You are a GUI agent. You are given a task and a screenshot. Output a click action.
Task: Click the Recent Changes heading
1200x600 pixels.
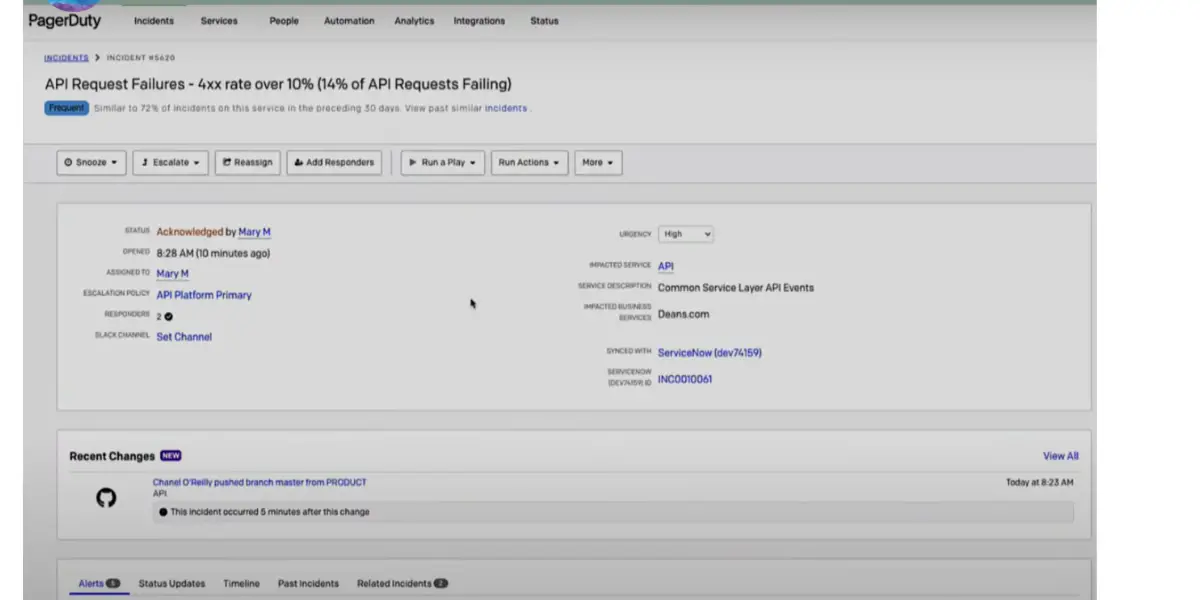click(112, 456)
